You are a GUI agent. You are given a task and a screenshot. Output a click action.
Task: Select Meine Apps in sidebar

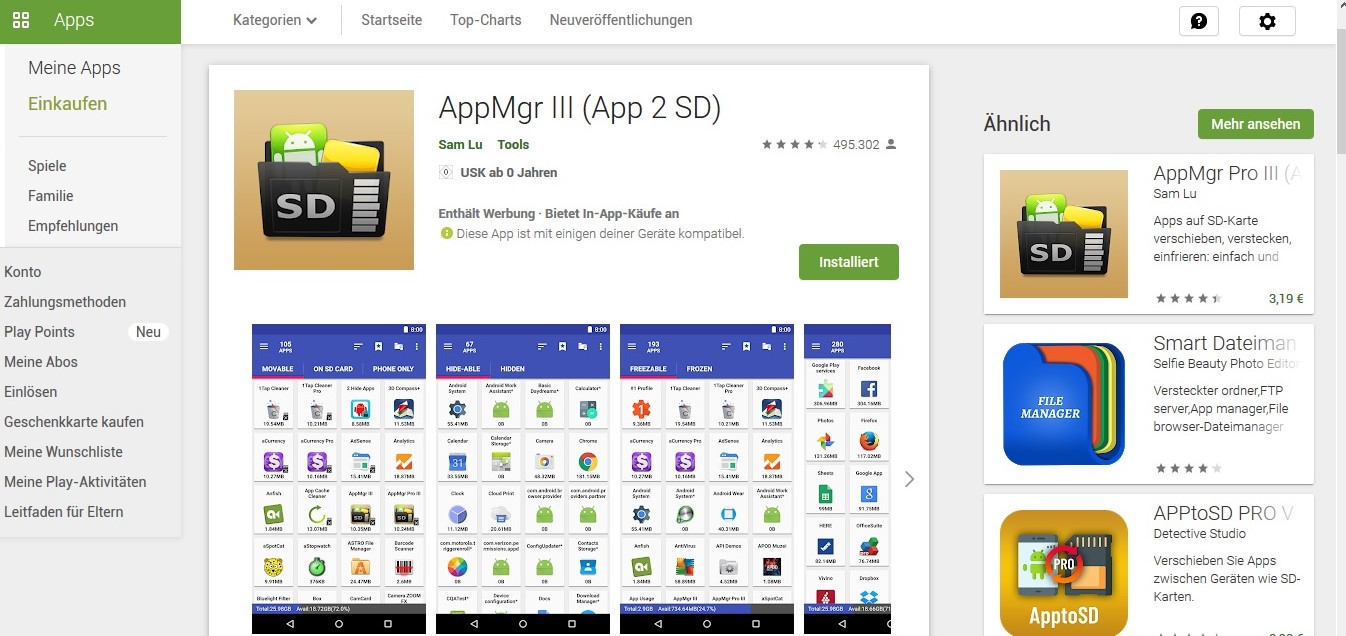coord(74,68)
